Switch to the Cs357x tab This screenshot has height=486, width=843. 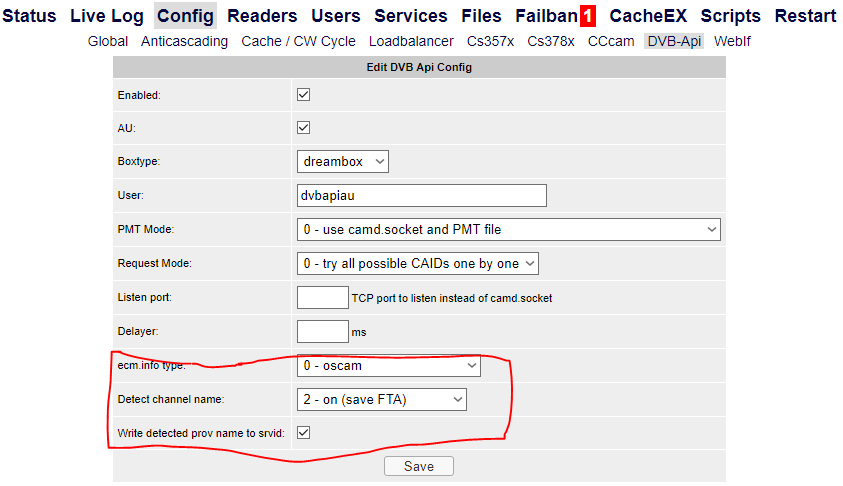pyautogui.click(x=490, y=41)
